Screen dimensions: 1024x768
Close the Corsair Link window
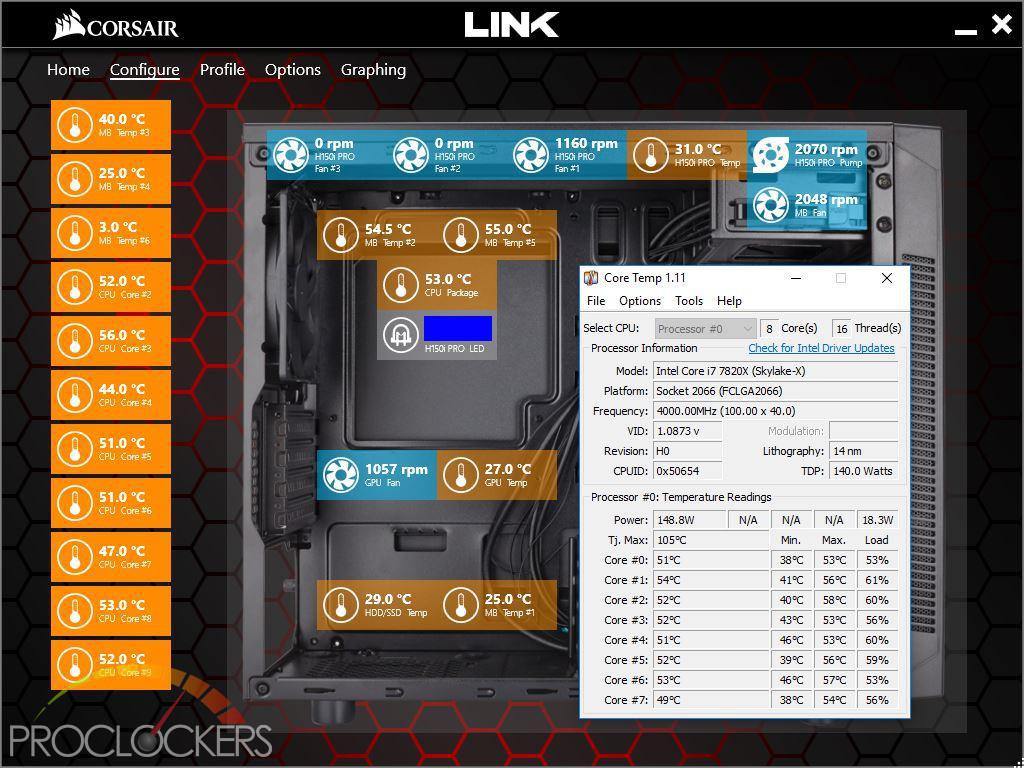coord(1001,25)
